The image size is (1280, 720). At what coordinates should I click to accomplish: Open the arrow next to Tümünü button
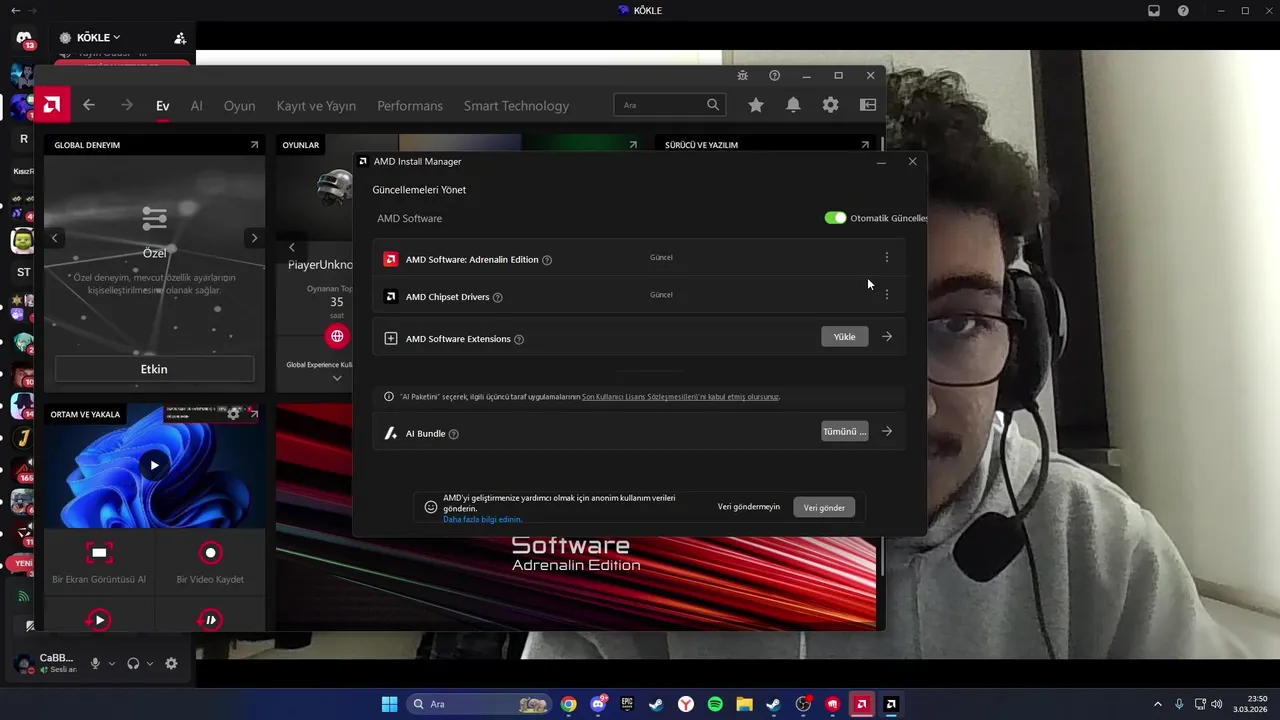887,432
